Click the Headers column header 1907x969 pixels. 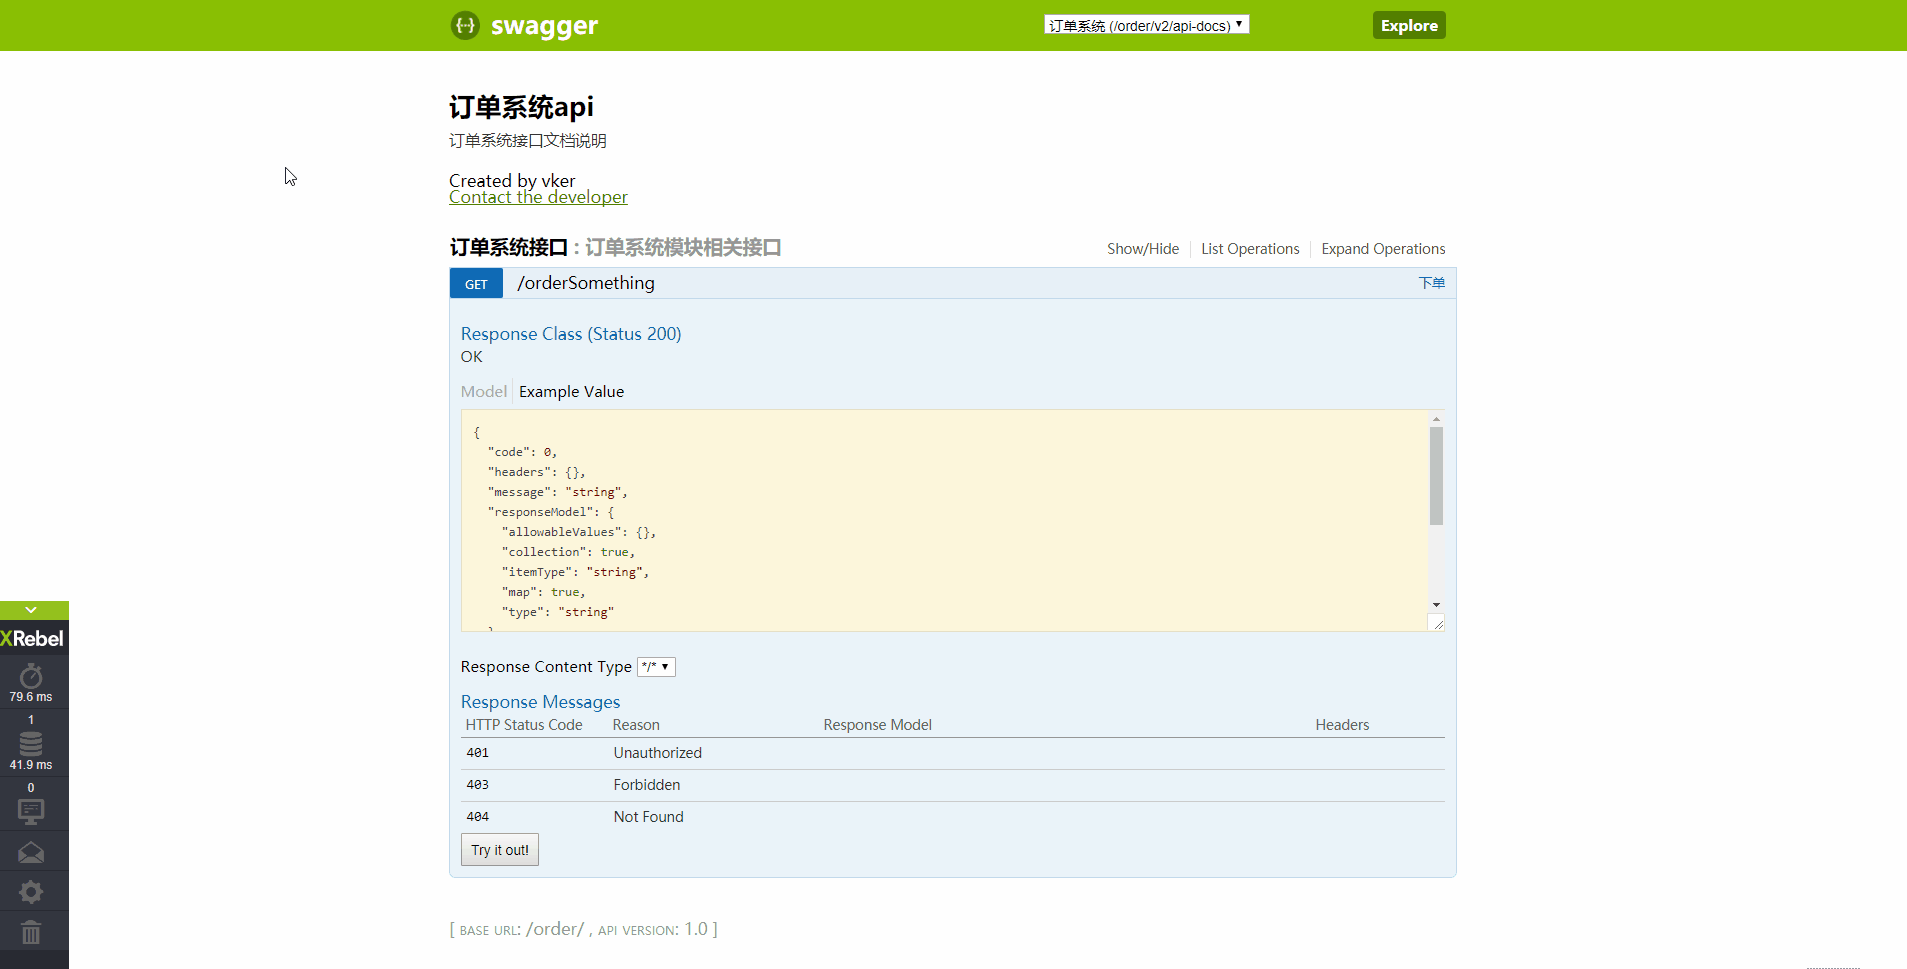(x=1342, y=725)
